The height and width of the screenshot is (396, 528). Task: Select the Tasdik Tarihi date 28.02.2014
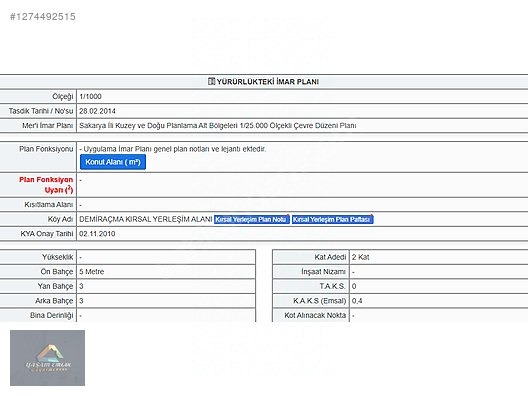(x=97, y=111)
